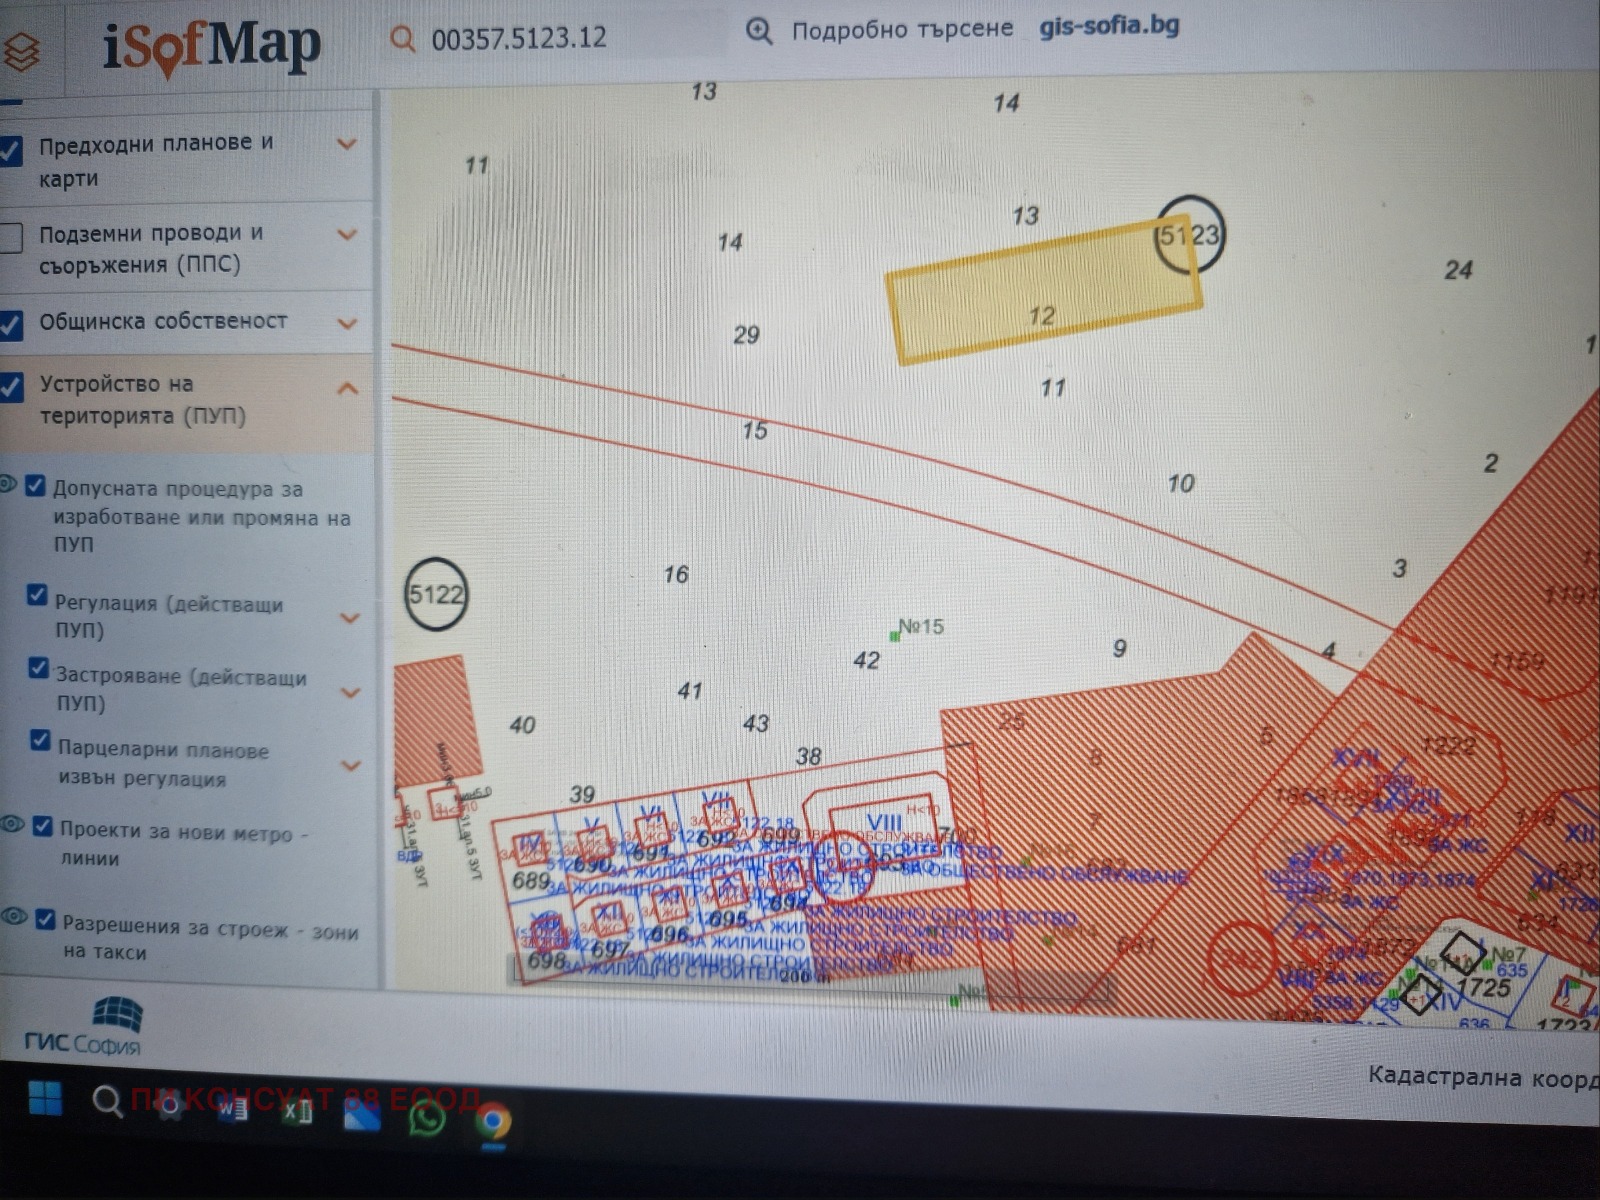Uncheck Регулация (действащи ПУП) checkbox
The width and height of the screenshot is (1600, 1200).
tap(37, 596)
